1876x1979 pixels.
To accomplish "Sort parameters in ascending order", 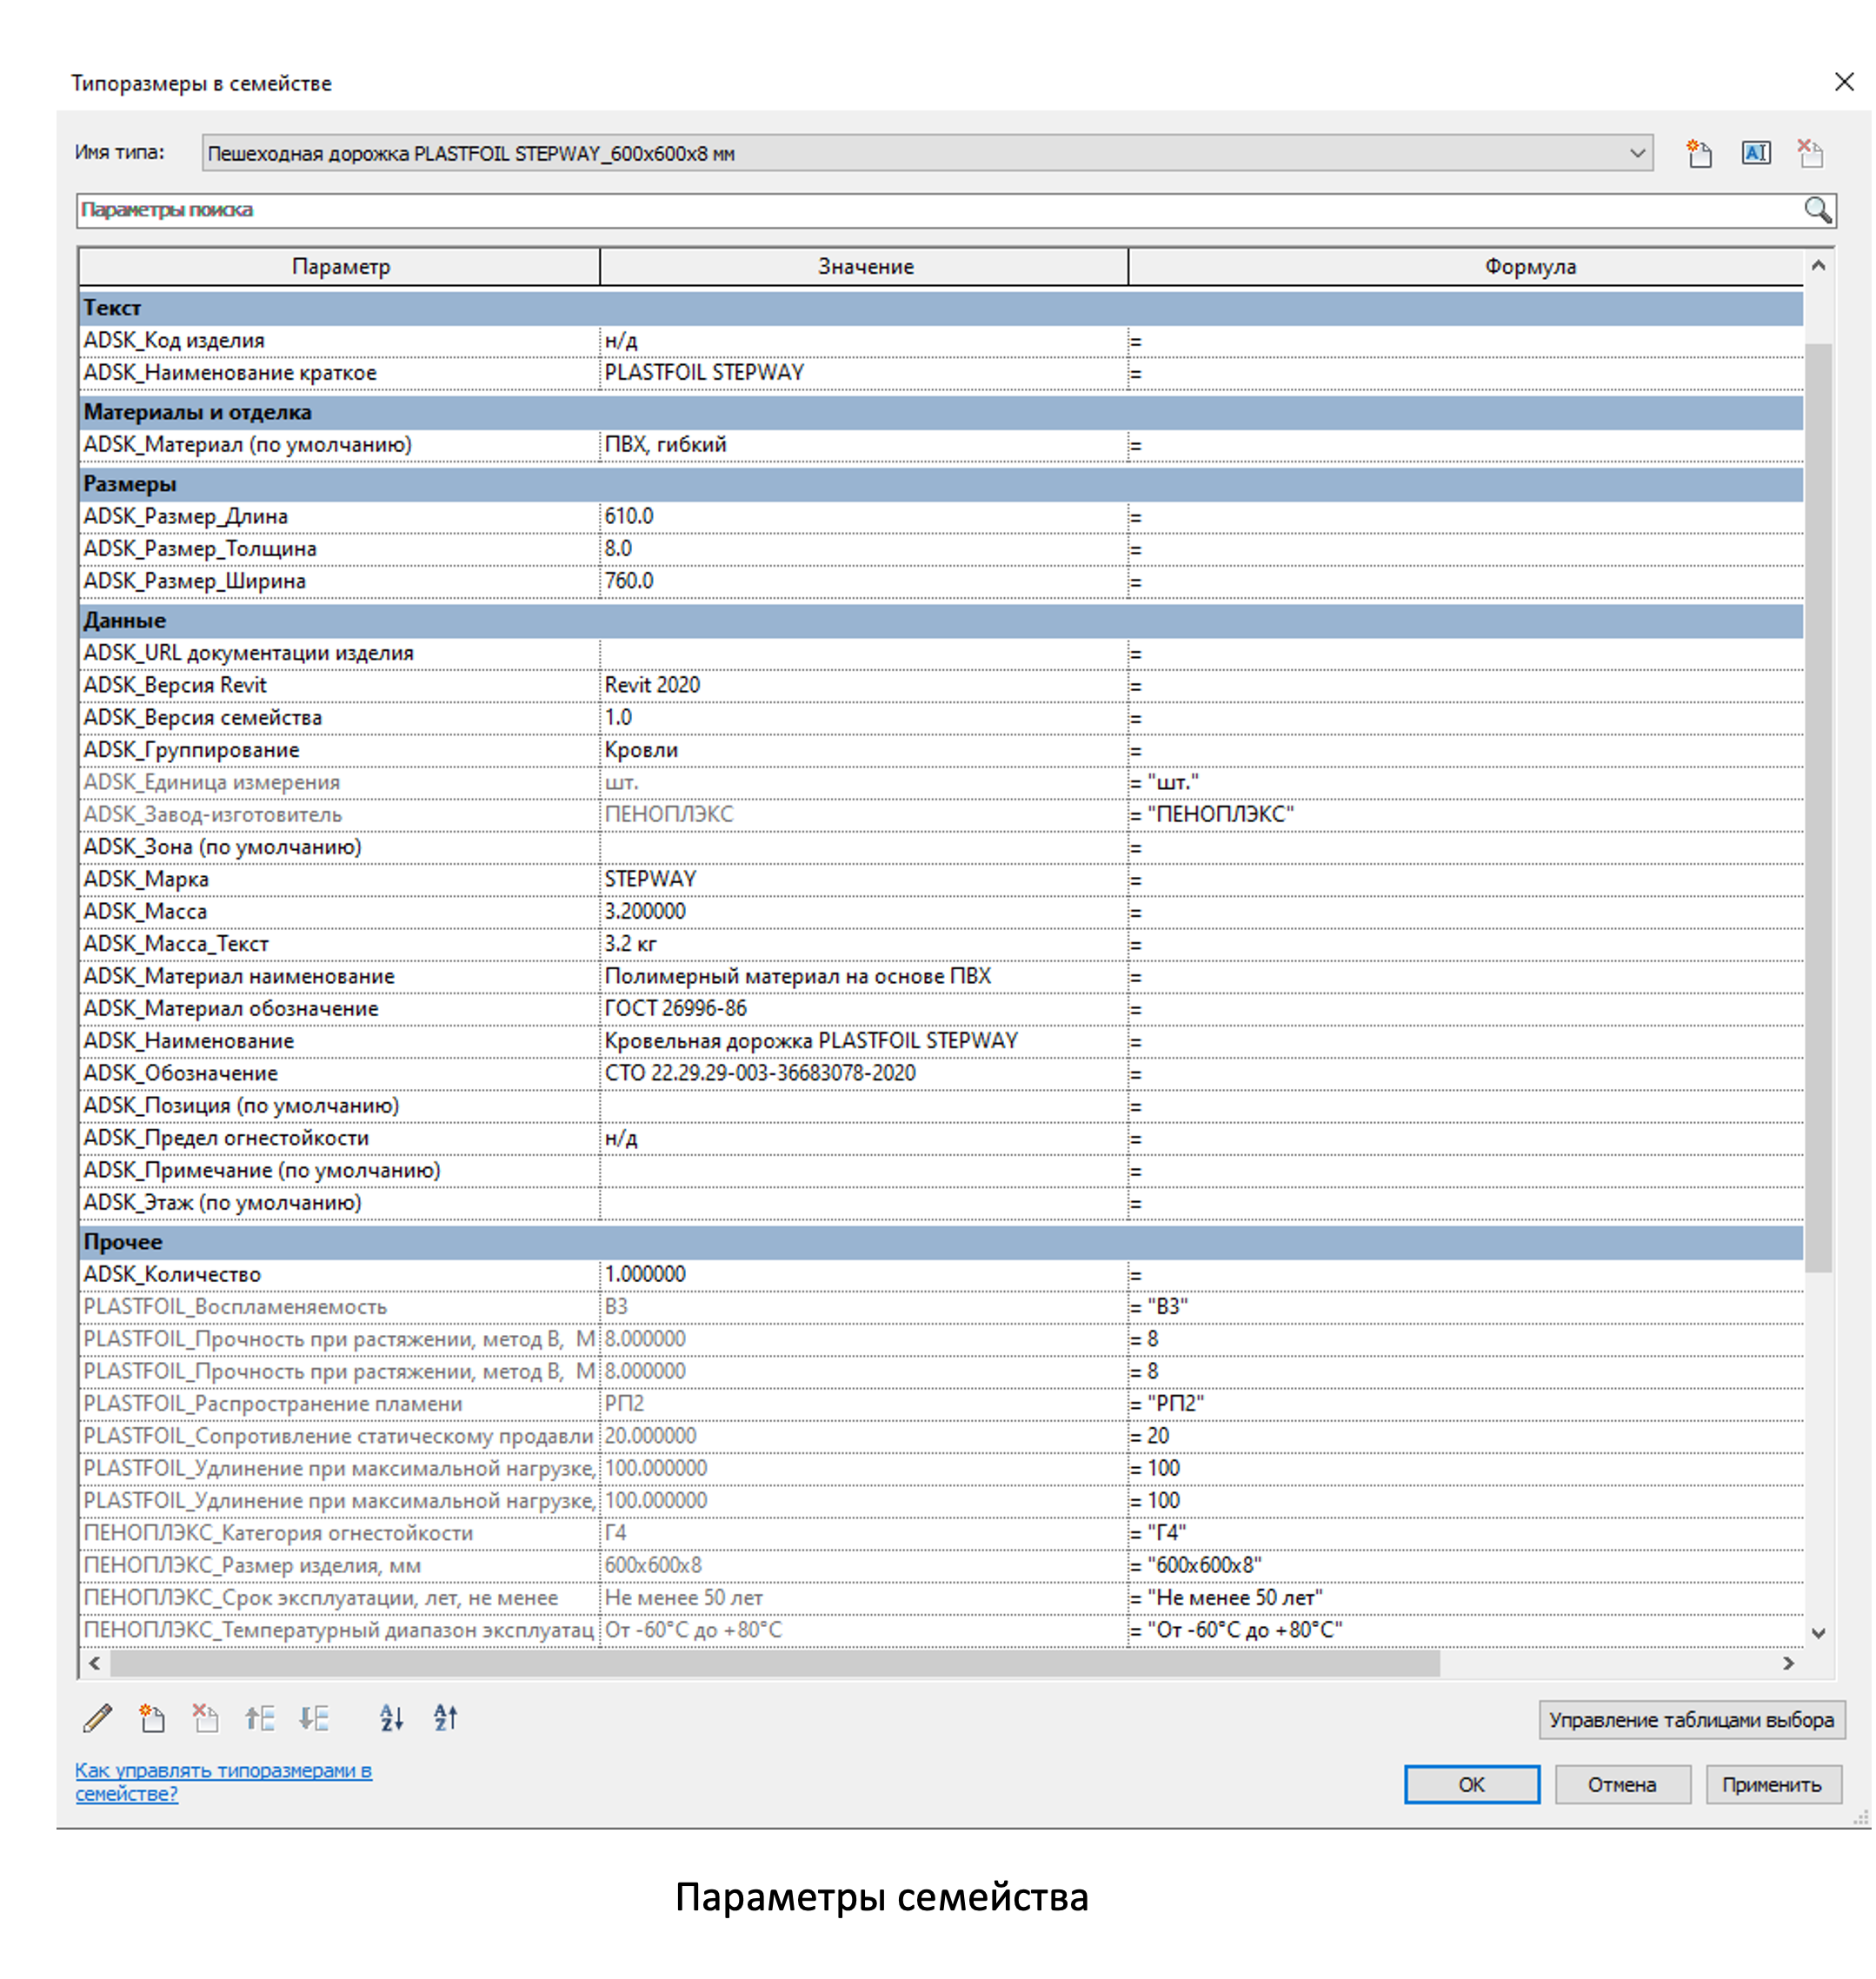I will [392, 1718].
